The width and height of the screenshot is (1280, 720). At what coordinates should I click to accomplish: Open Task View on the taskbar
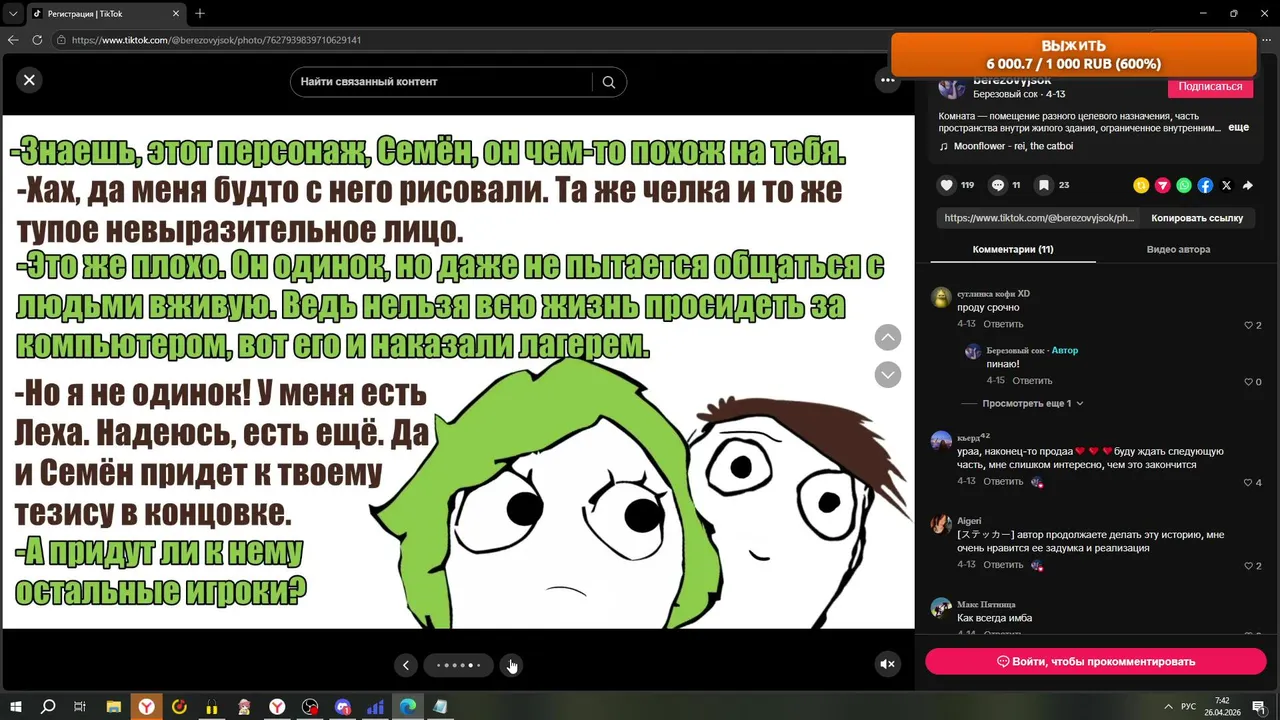[80, 706]
